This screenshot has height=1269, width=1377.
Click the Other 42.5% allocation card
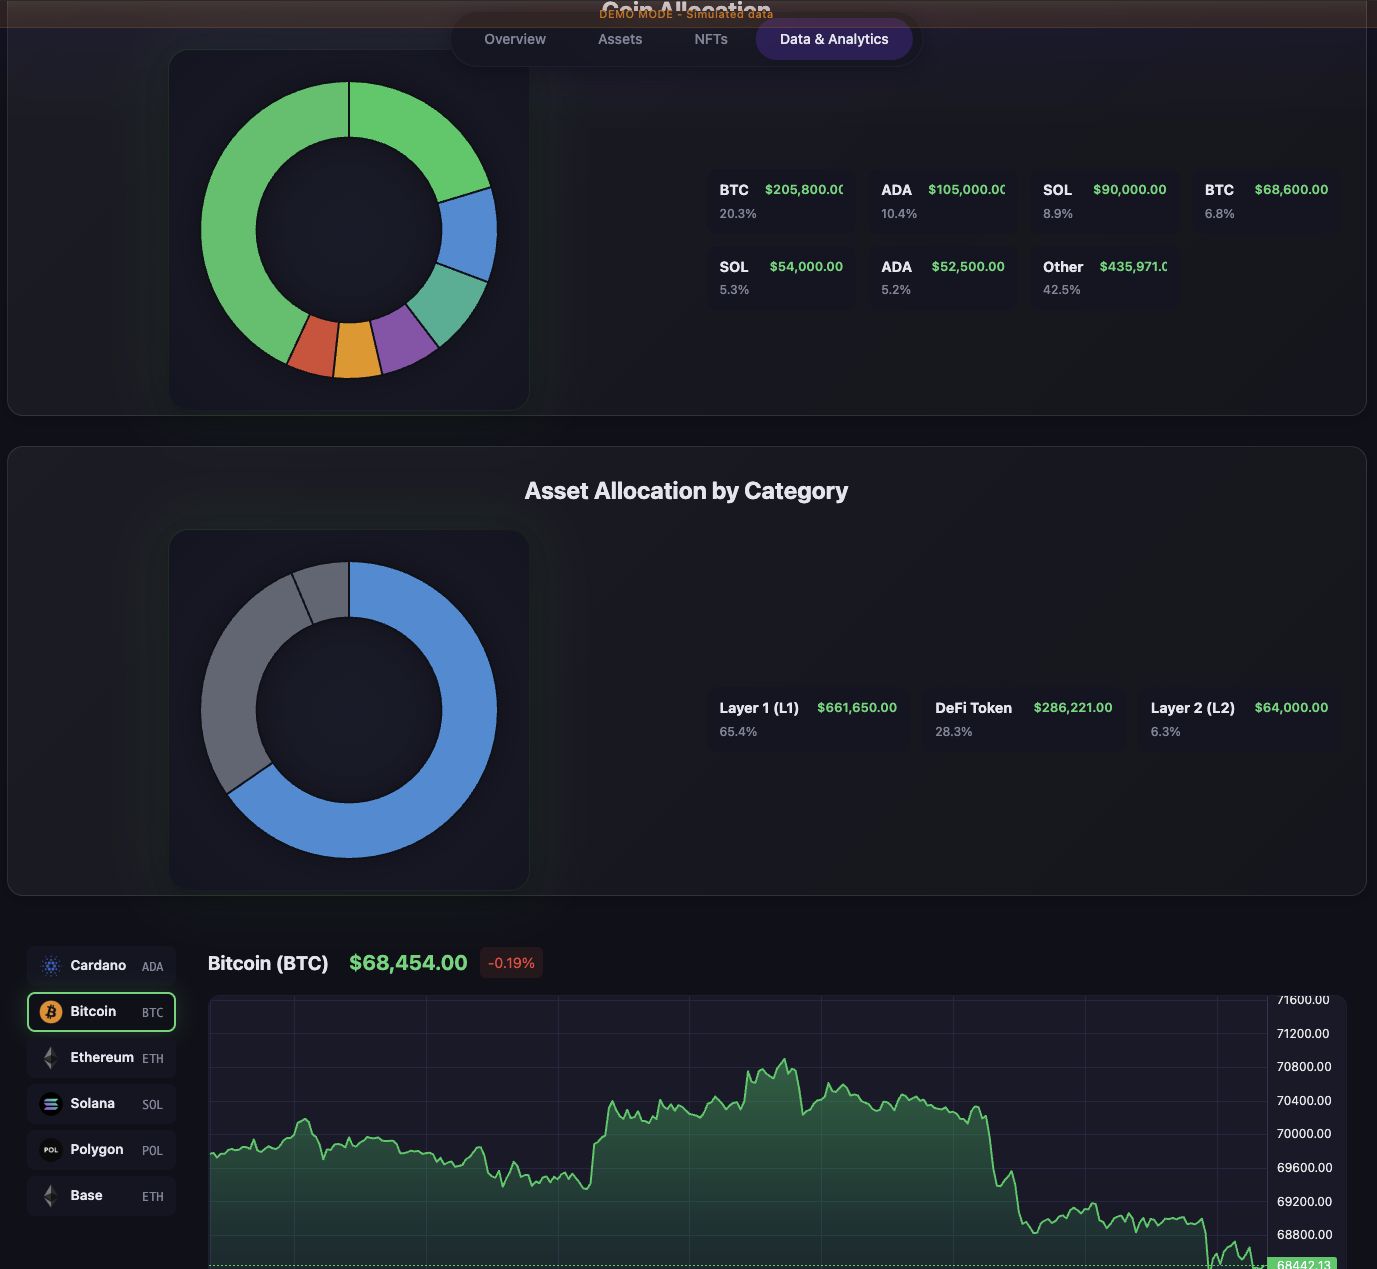point(1103,277)
